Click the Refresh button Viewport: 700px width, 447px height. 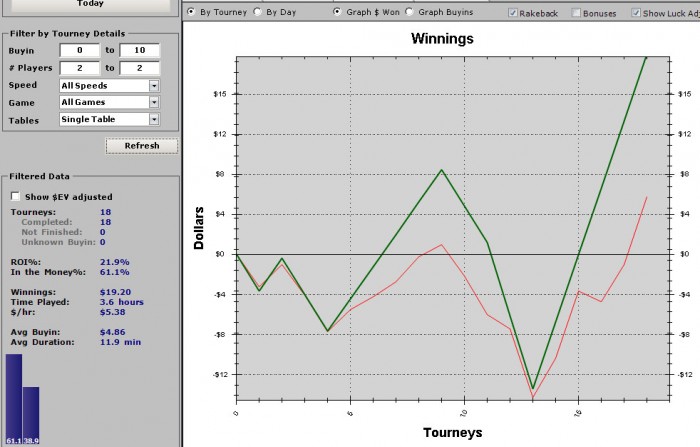[x=142, y=146]
